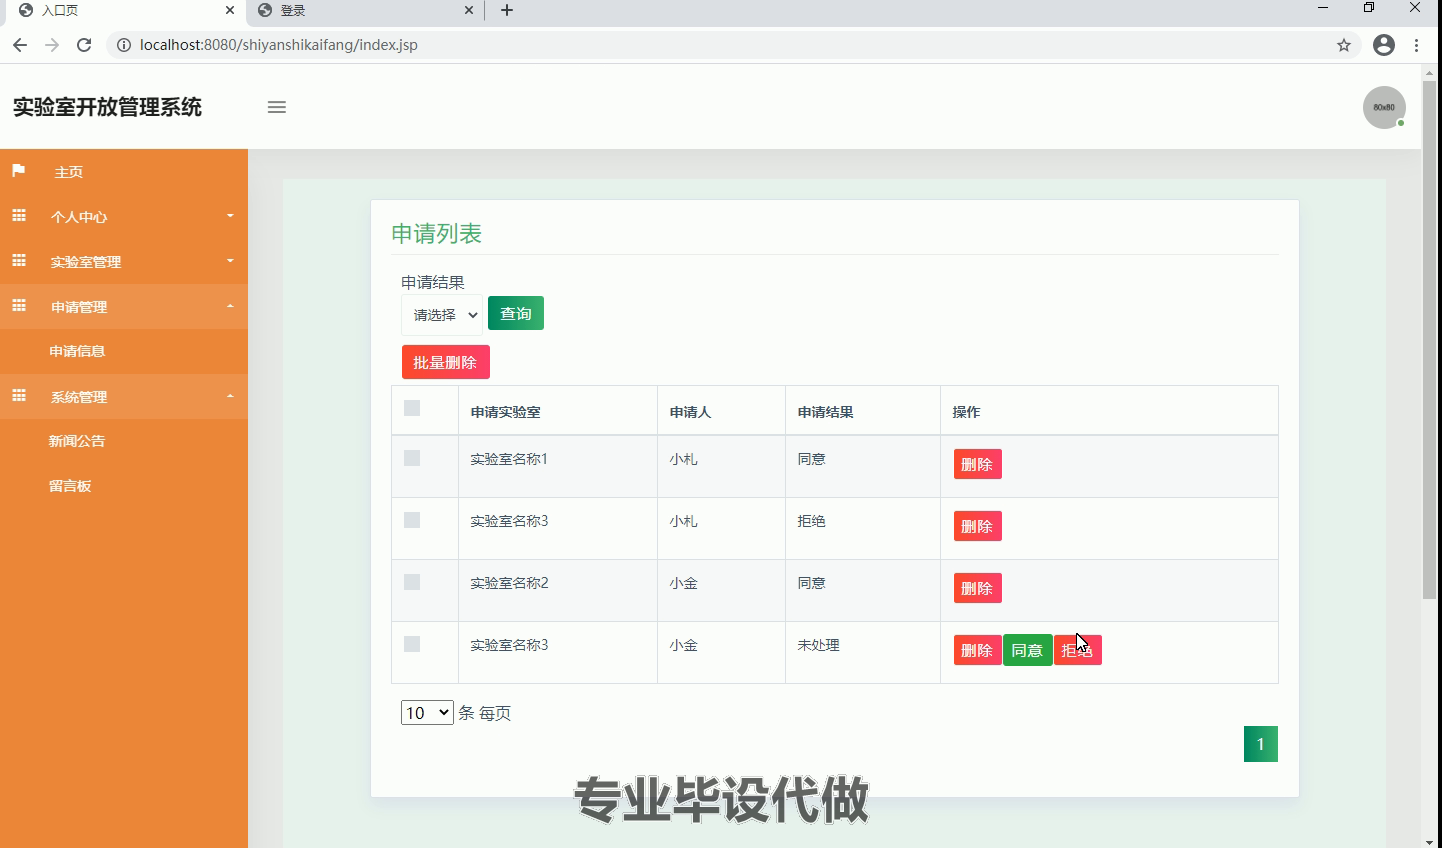Open the 申请结果 请选择 dropdown
Screen dimensions: 1442x848
click(x=442, y=314)
